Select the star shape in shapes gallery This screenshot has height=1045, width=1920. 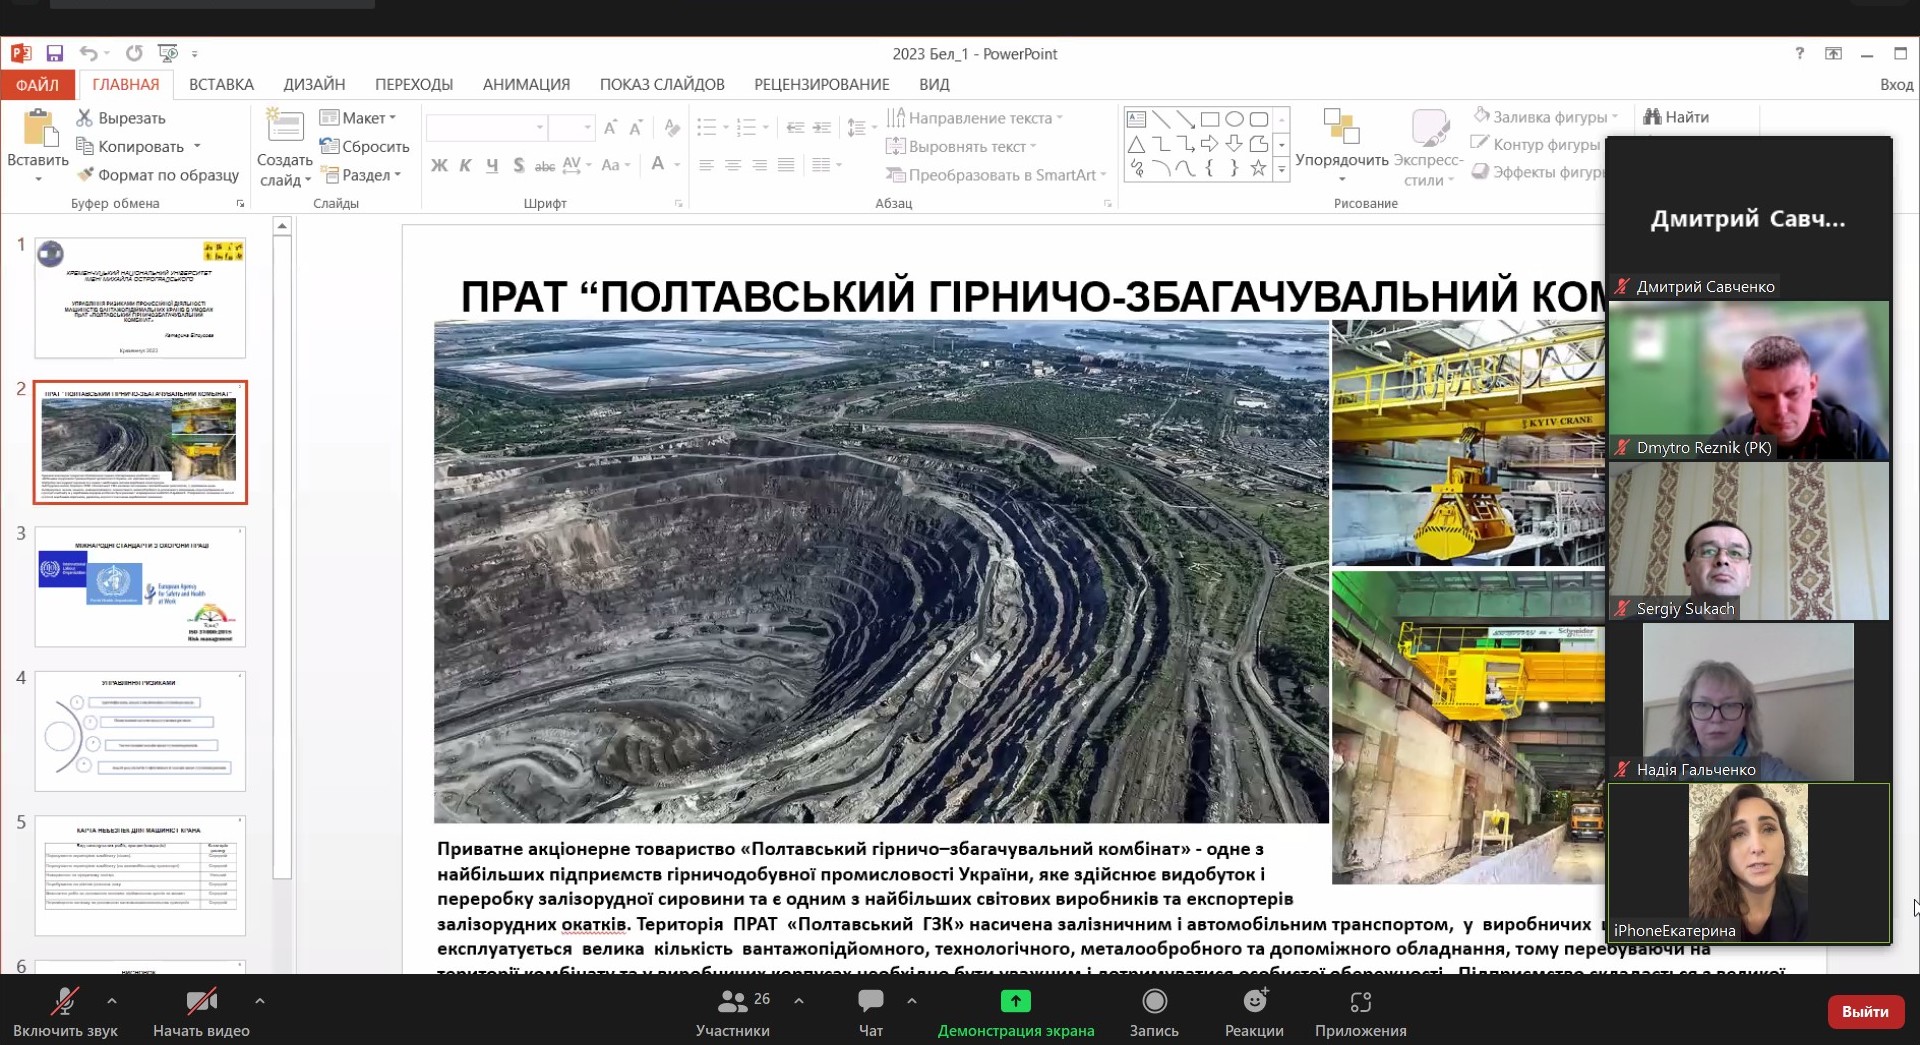pos(1258,168)
